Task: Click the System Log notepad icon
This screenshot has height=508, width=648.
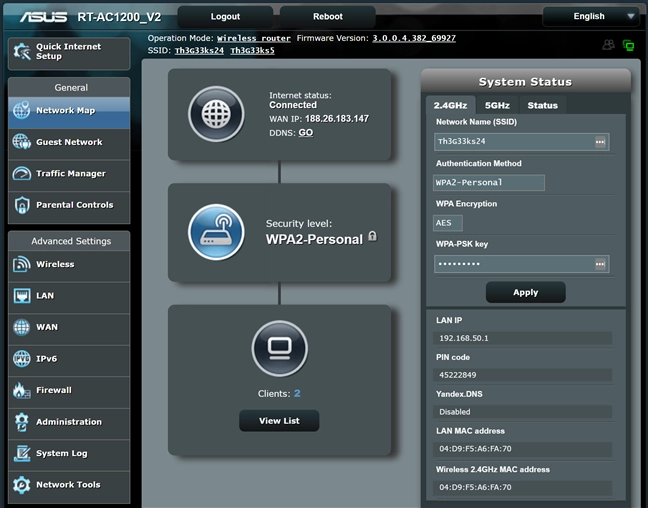Action: point(21,453)
